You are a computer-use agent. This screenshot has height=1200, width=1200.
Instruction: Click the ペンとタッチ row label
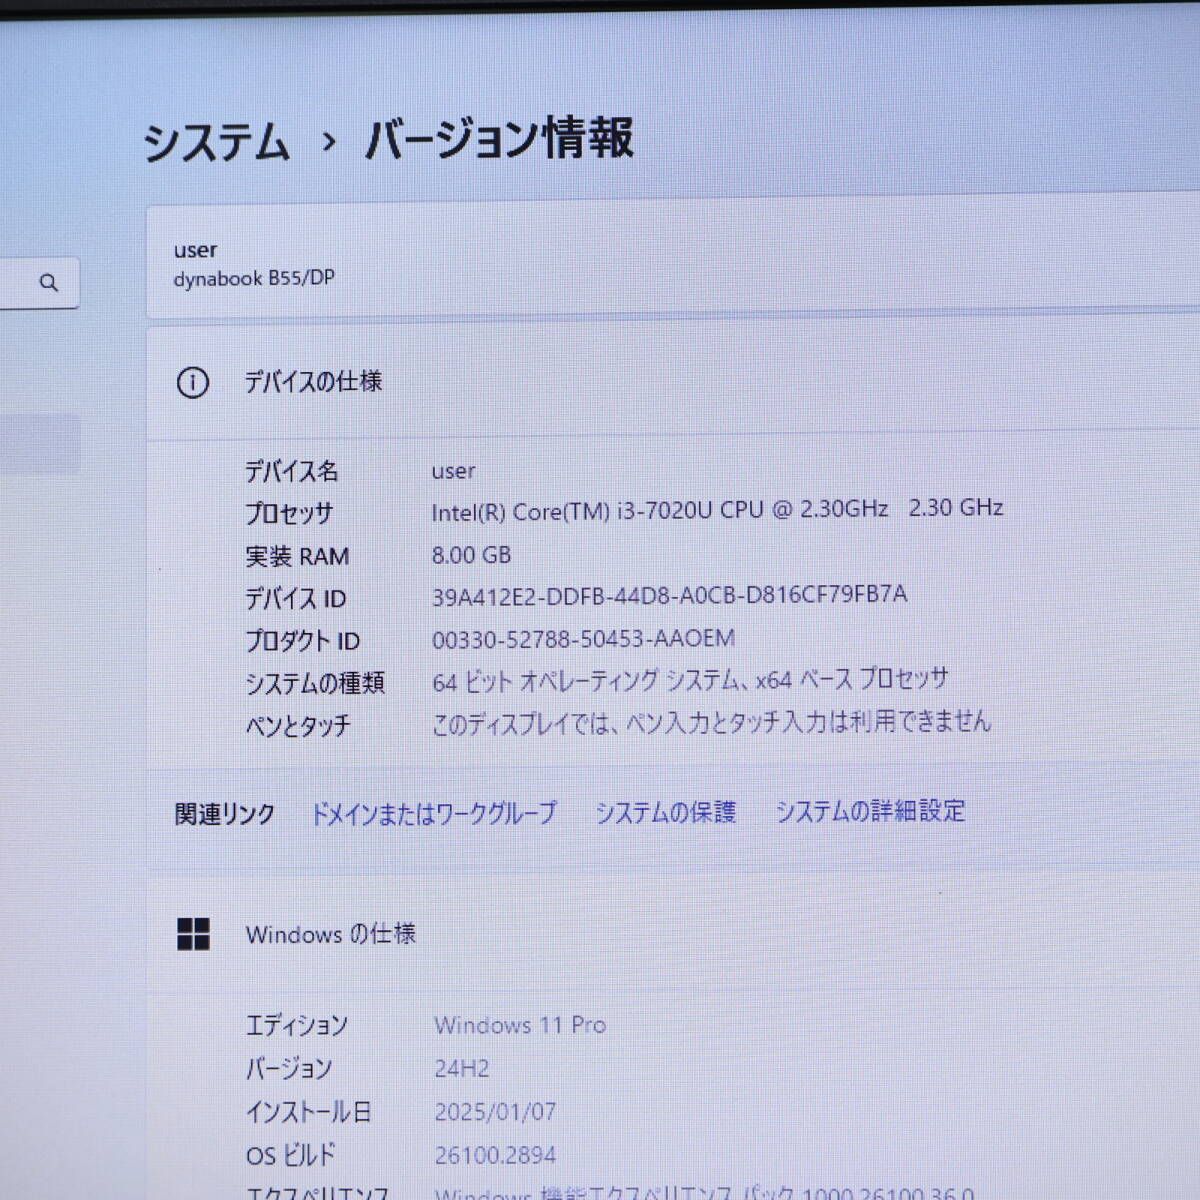(298, 725)
